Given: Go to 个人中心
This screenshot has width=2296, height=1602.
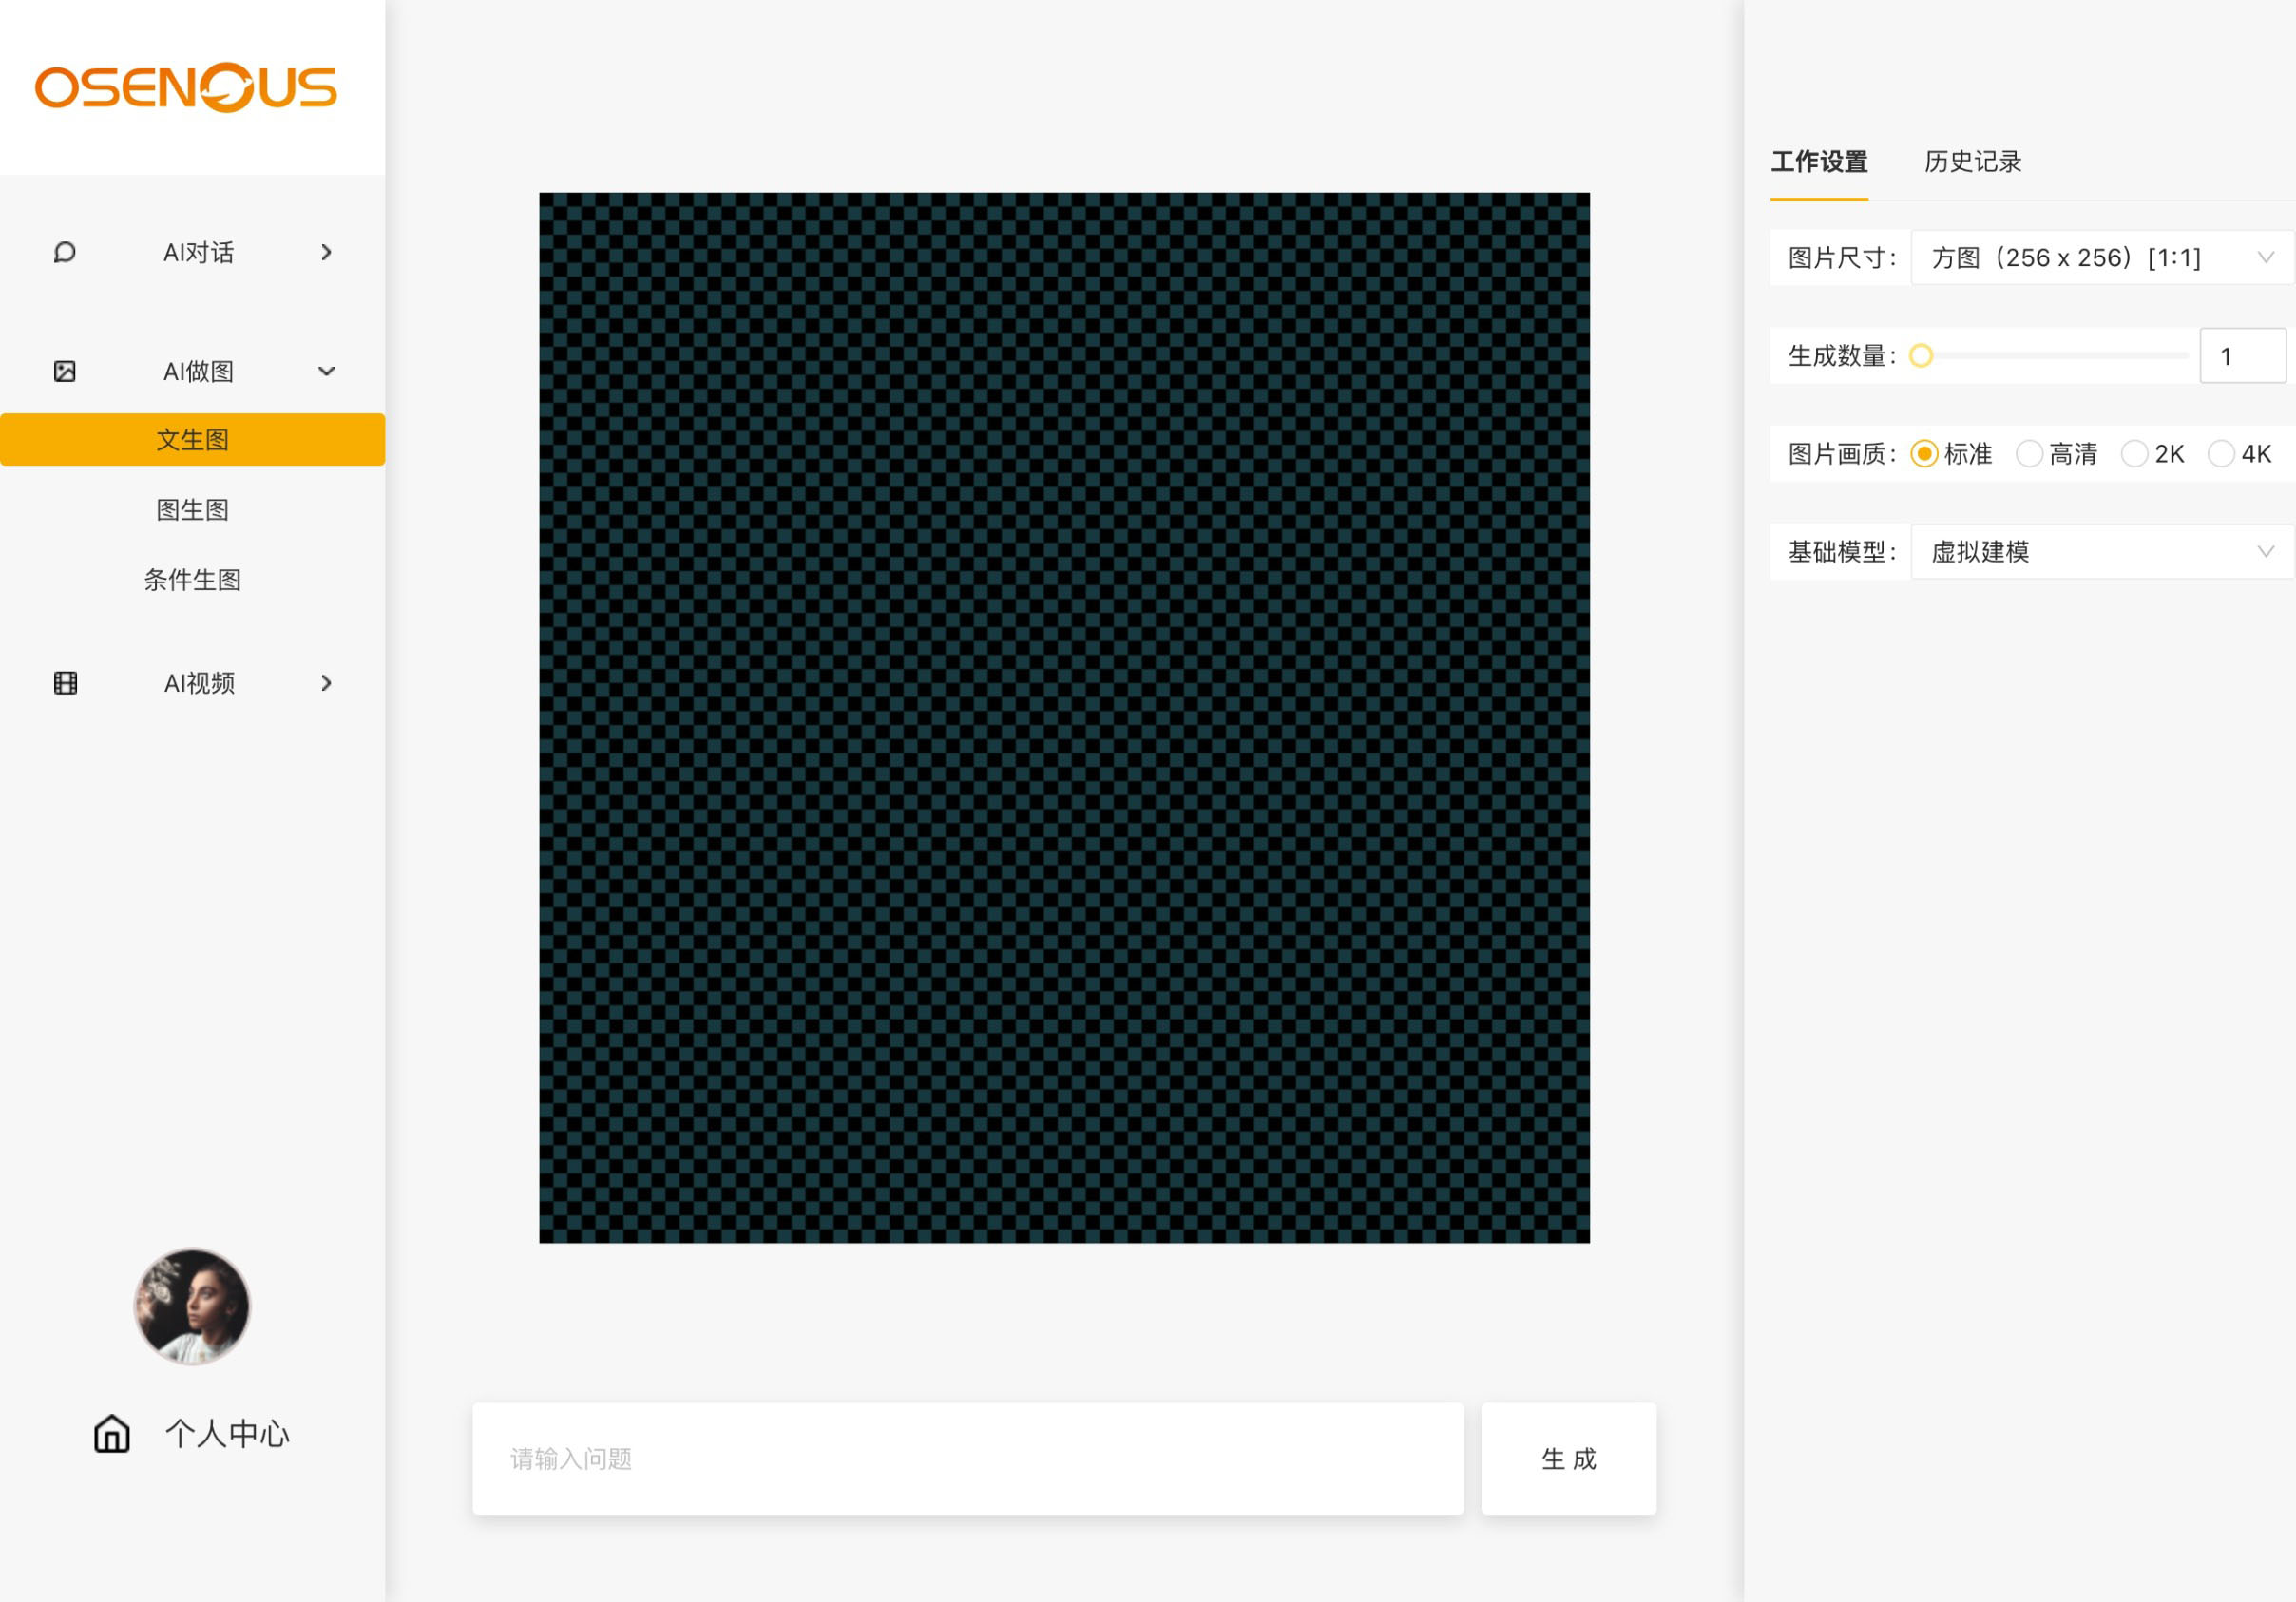Looking at the screenshot, I should [x=228, y=1433].
